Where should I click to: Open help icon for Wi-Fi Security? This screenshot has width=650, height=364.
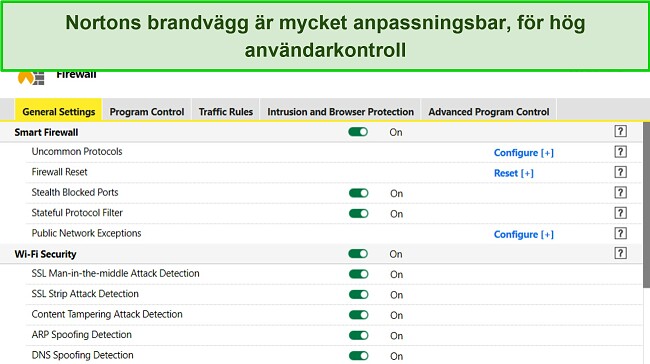[x=620, y=253]
